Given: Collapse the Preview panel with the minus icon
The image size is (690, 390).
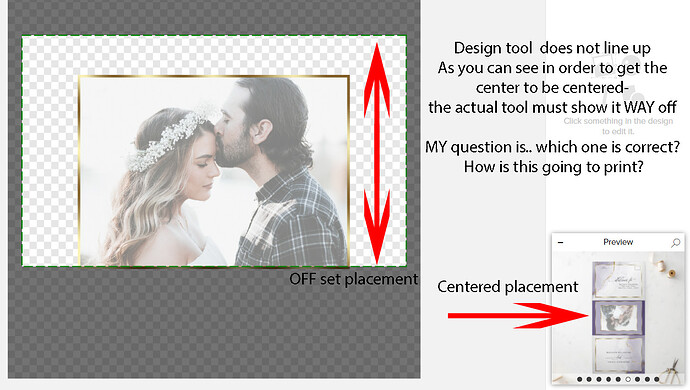Looking at the screenshot, I should point(561,243).
